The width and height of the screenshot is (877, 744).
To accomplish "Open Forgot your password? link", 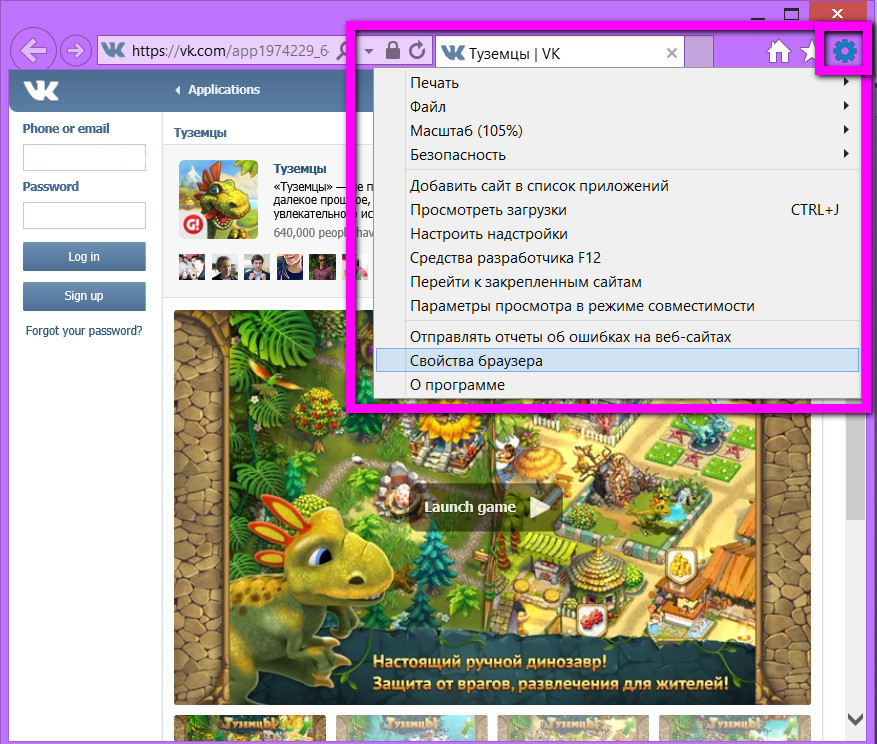I will pyautogui.click(x=84, y=331).
